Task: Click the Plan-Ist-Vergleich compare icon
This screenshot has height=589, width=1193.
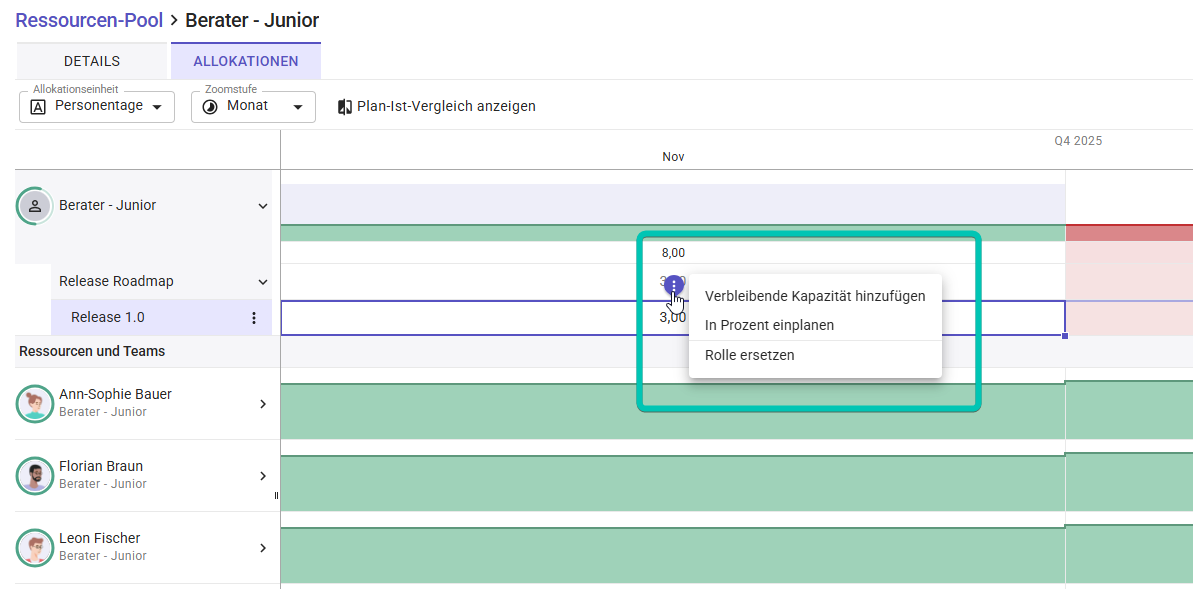Action: pyautogui.click(x=345, y=106)
